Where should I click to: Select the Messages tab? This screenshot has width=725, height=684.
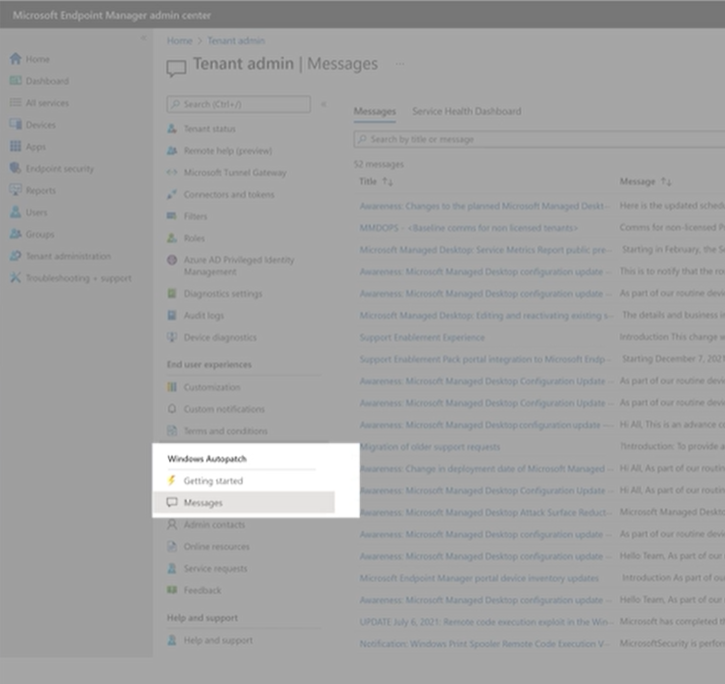[x=374, y=111]
